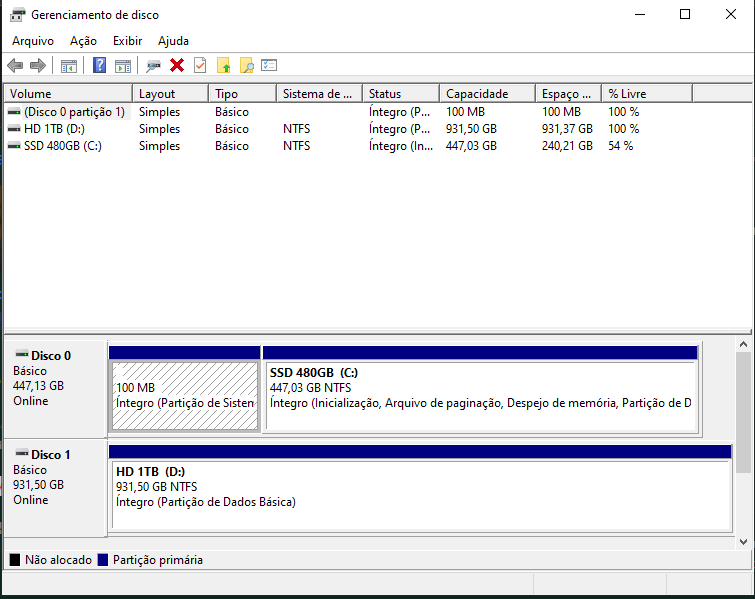Viewport: 755px width, 599px height.
Task: Click the folder with magnifier icon
Action: (x=247, y=65)
